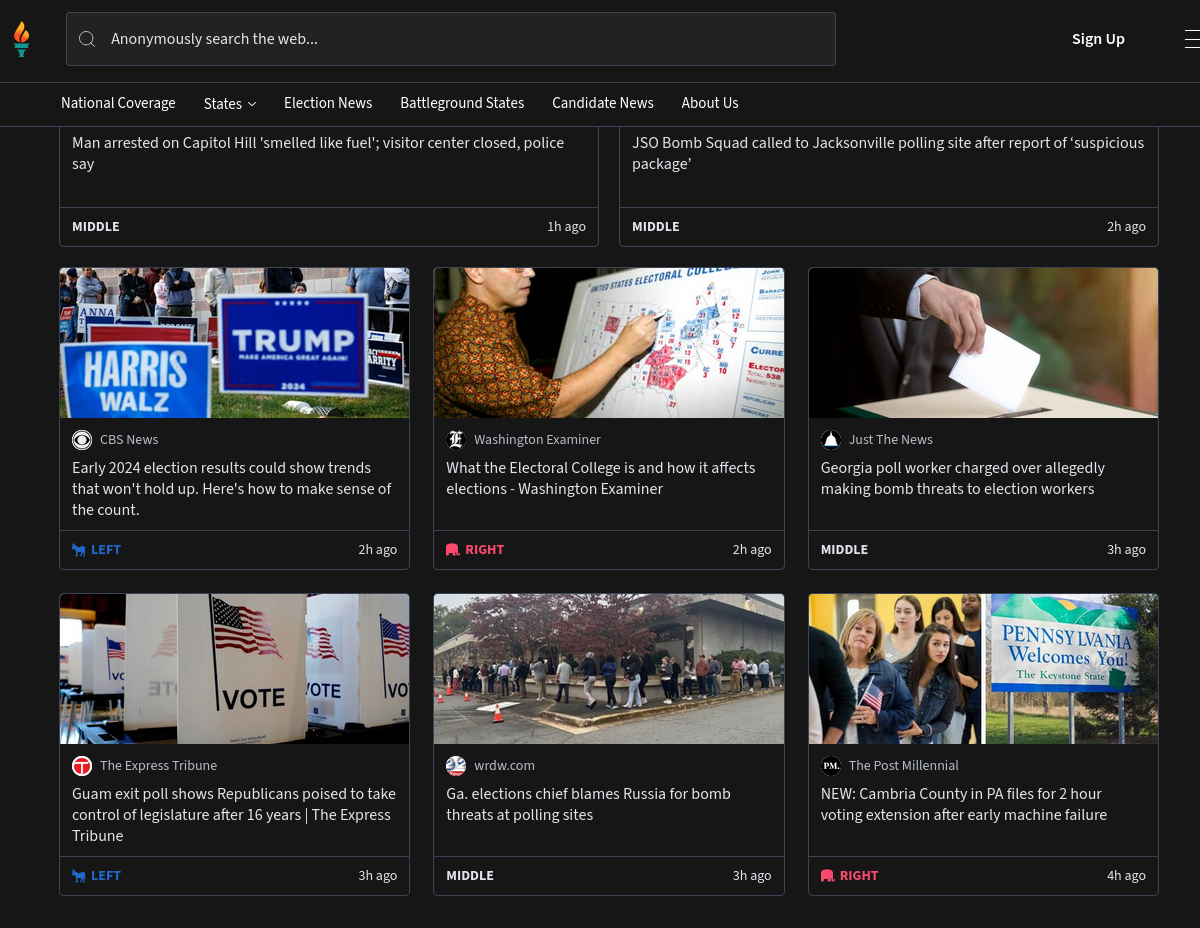Viewport: 1200px width, 928px height.
Task: Click MIDDLE label on Just The News card
Action: point(844,550)
